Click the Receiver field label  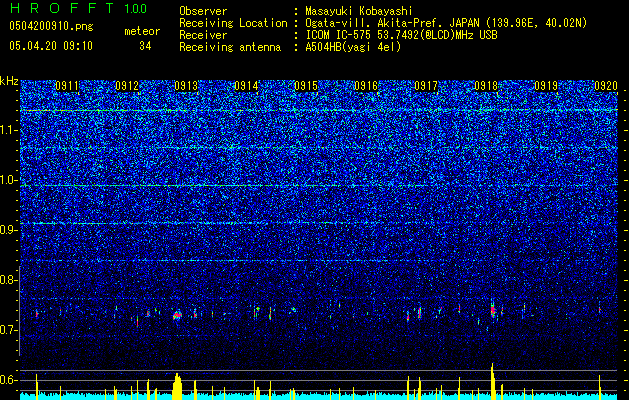coord(203,35)
